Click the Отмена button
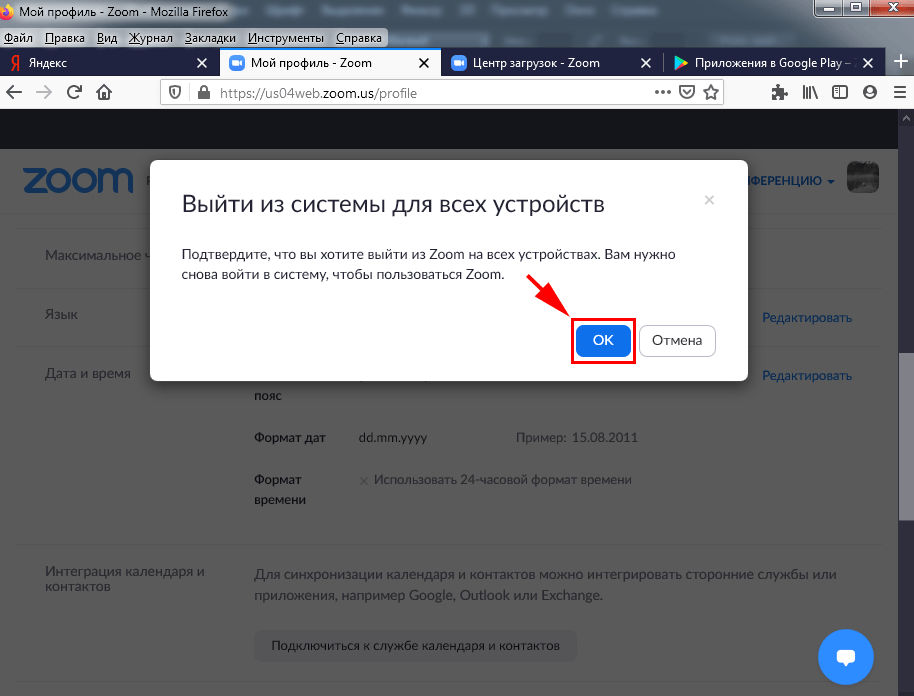Image resolution: width=914 pixels, height=696 pixels. coord(677,340)
